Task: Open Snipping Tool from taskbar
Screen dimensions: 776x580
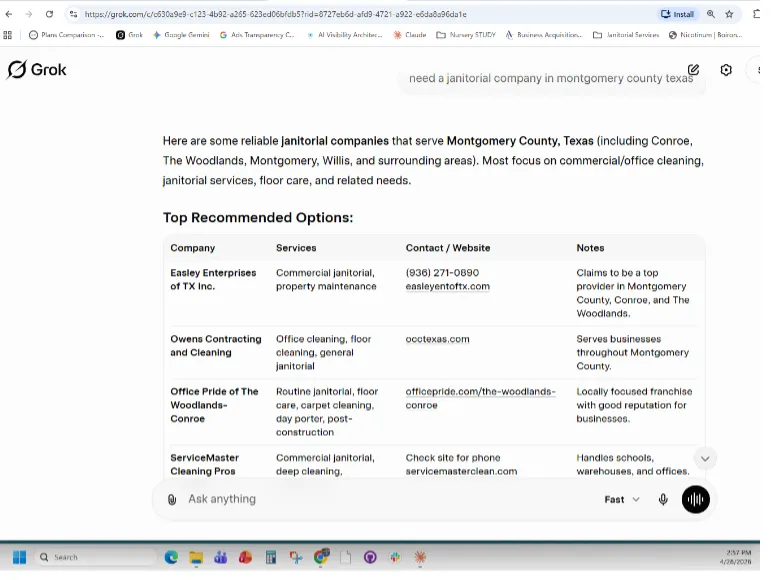Action: tap(296, 558)
